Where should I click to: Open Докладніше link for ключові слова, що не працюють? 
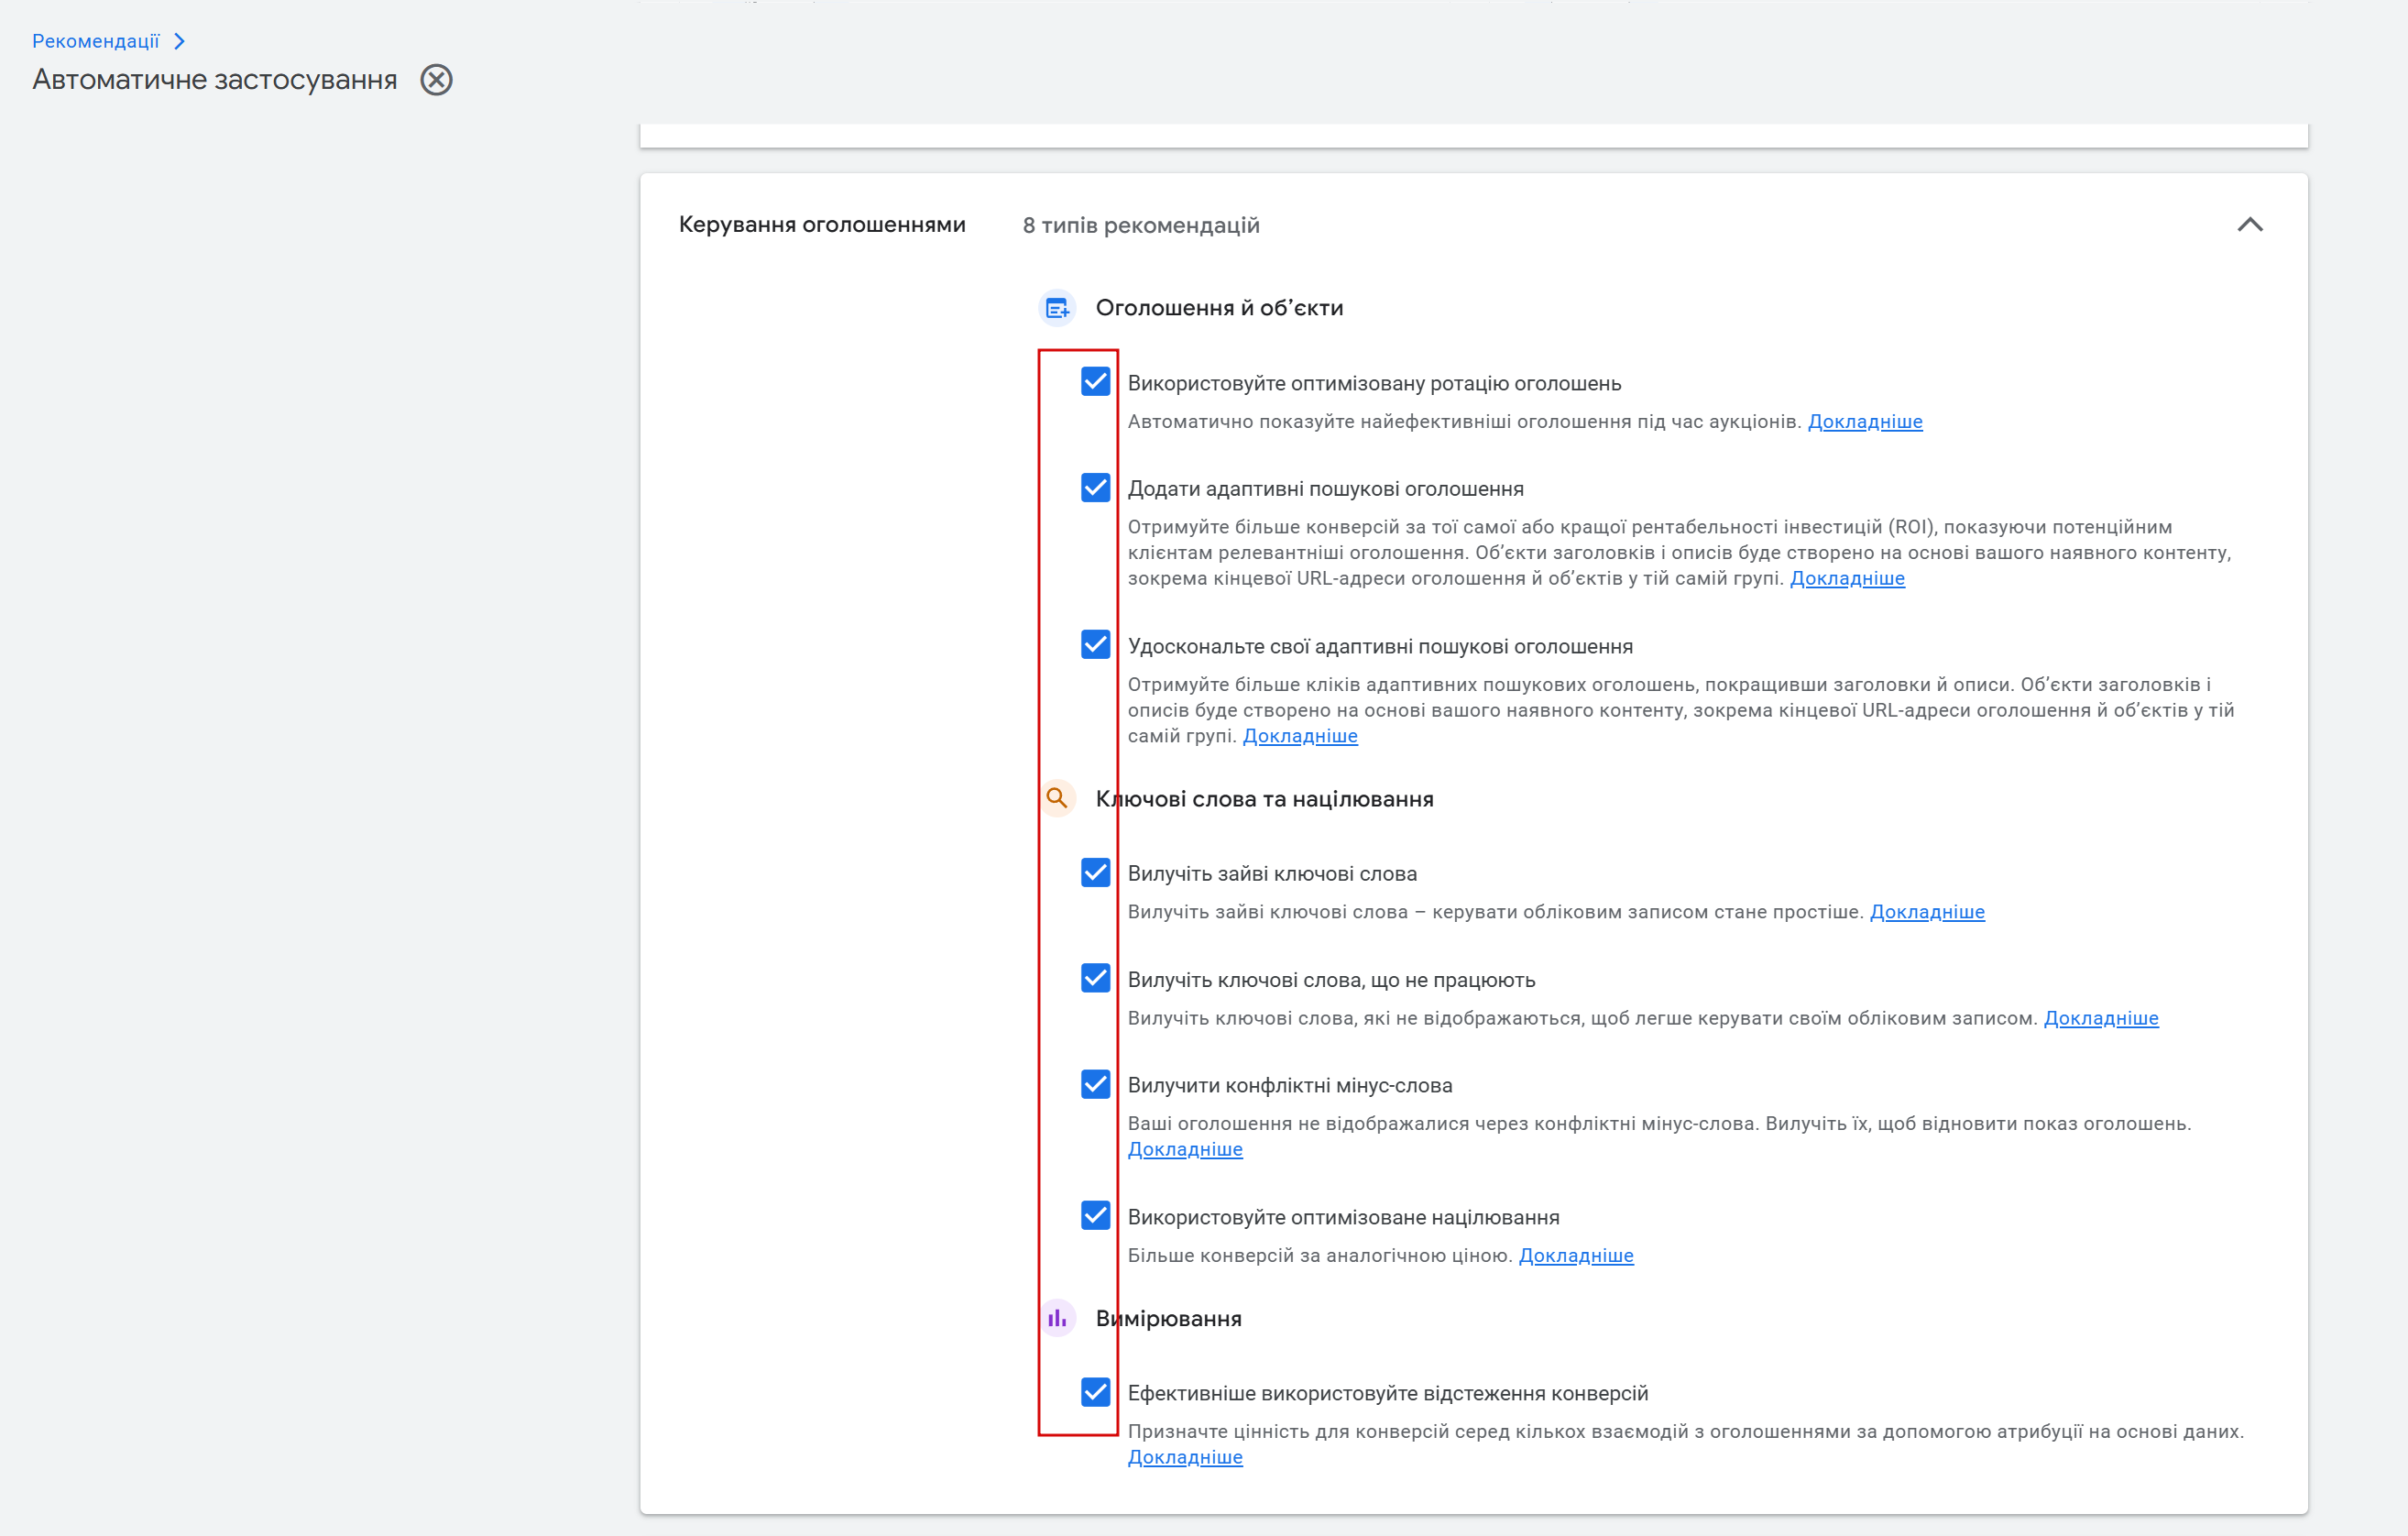tap(2101, 1018)
